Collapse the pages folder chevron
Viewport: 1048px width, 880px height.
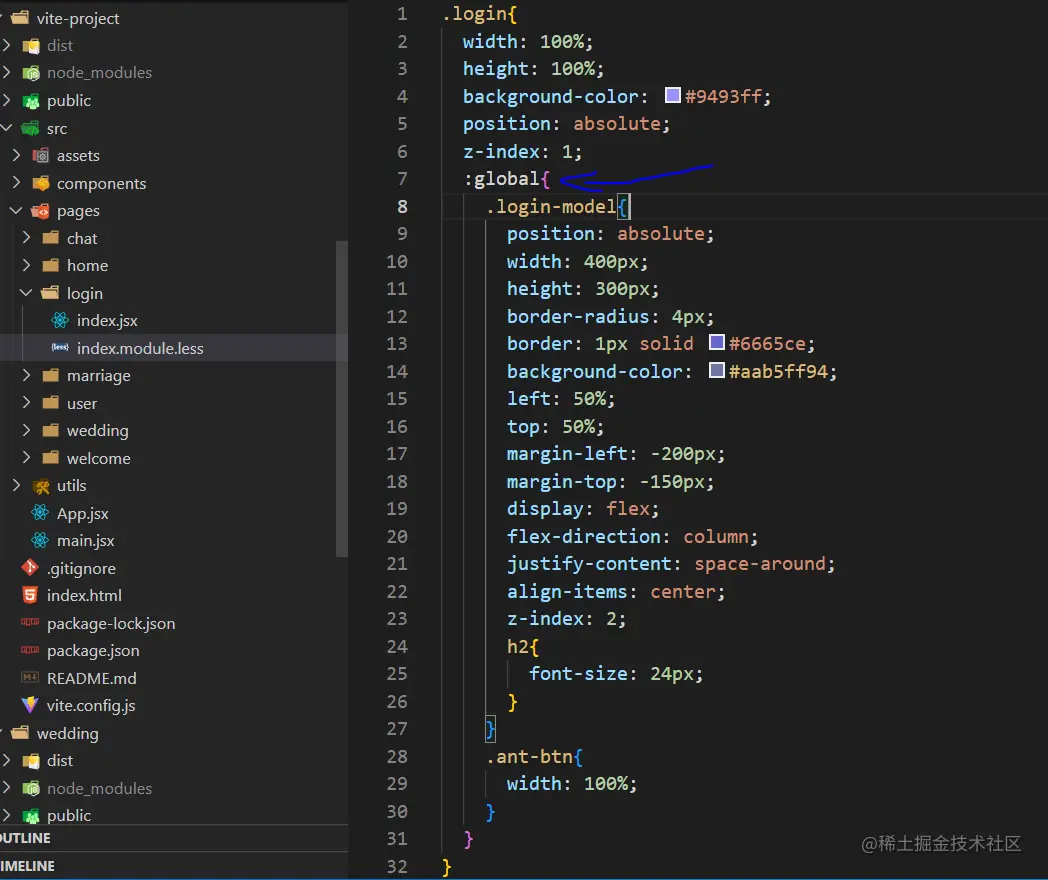click(x=16, y=210)
